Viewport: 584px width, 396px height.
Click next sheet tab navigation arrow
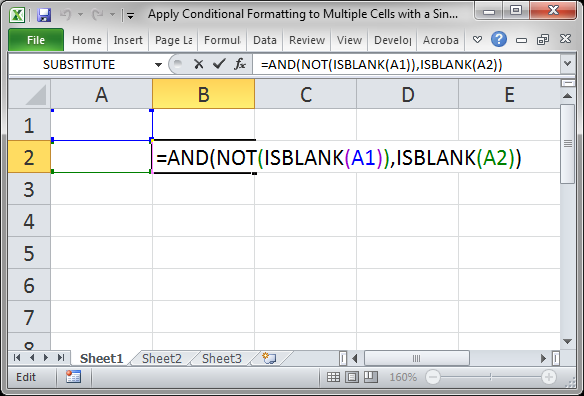46,358
